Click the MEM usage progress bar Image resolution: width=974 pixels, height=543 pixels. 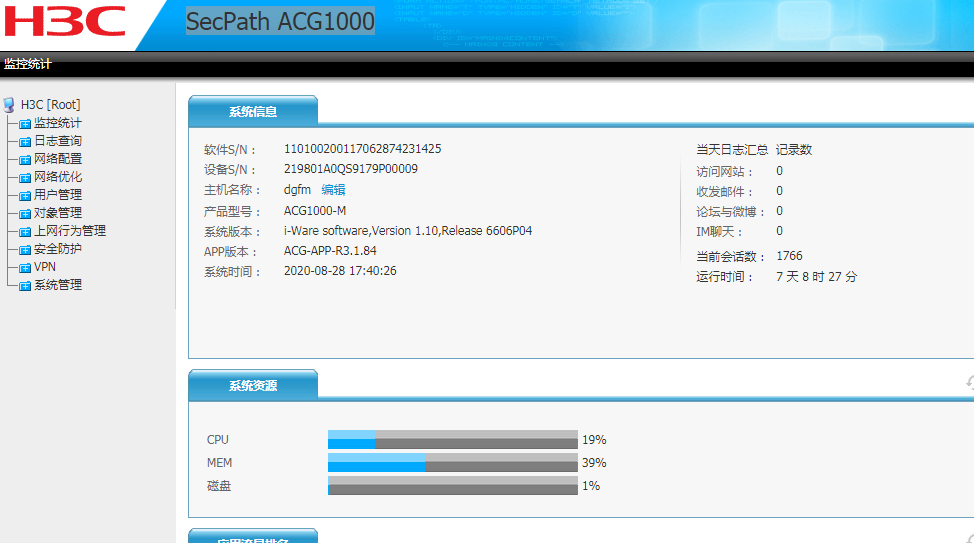click(453, 462)
